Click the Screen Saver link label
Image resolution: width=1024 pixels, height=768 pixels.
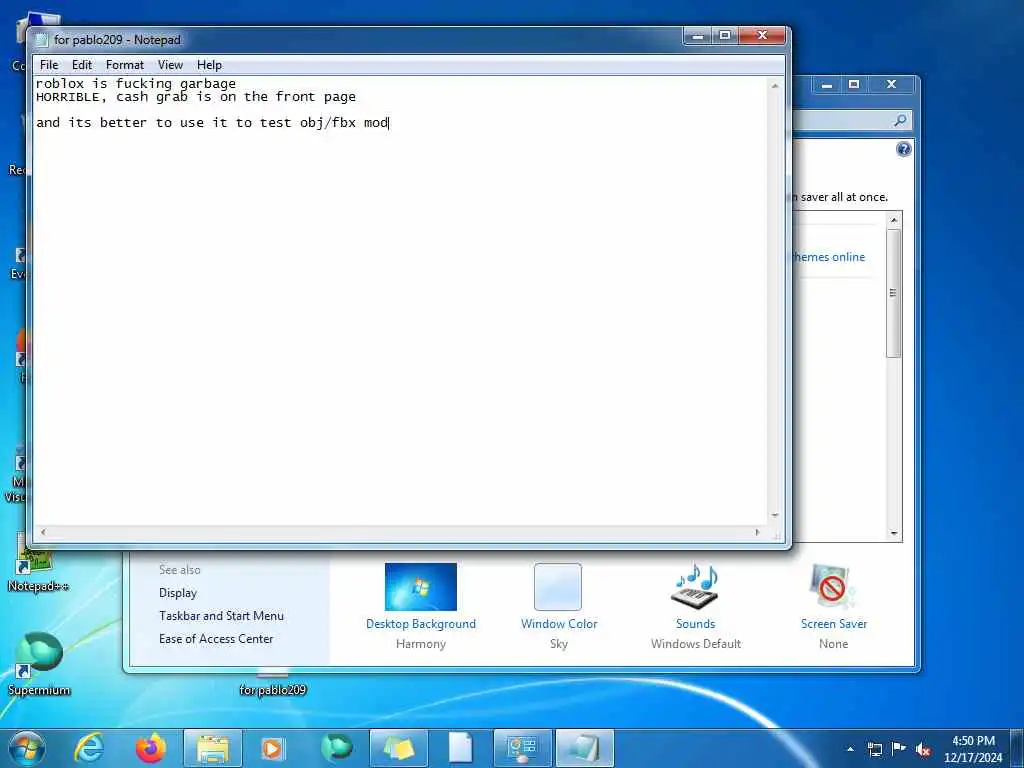(834, 624)
